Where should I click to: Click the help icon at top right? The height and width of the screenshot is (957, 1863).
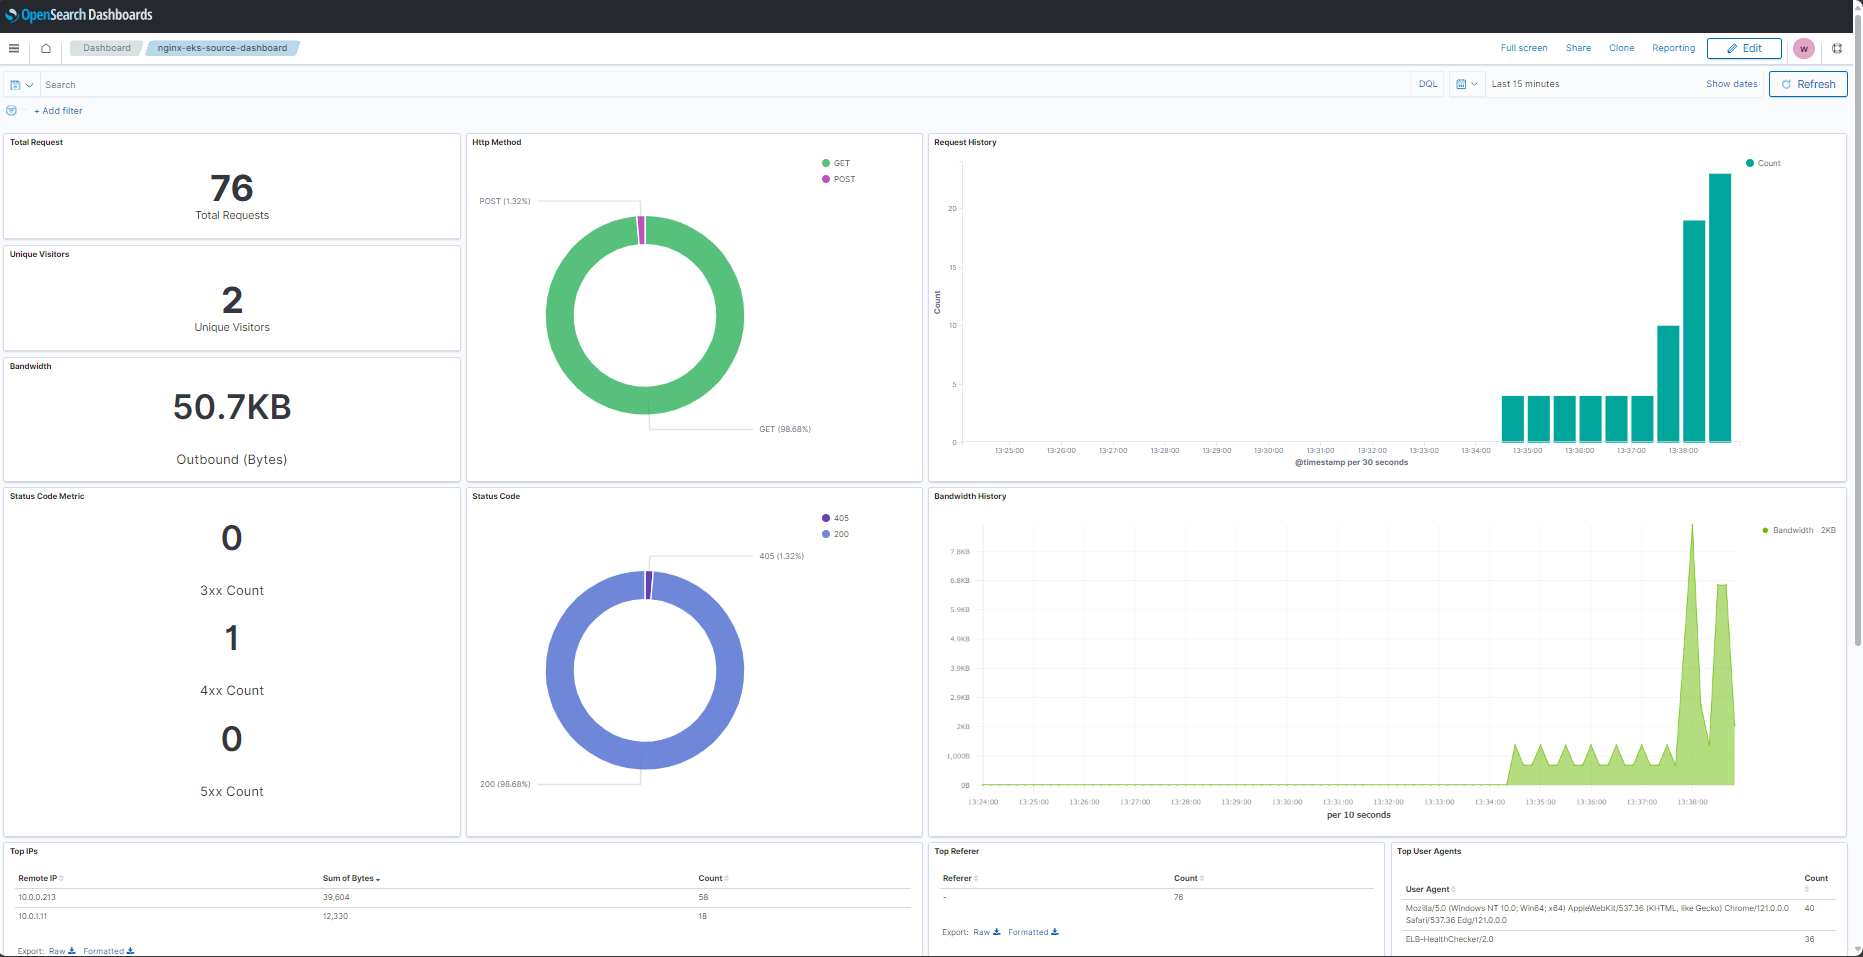[x=1837, y=48]
